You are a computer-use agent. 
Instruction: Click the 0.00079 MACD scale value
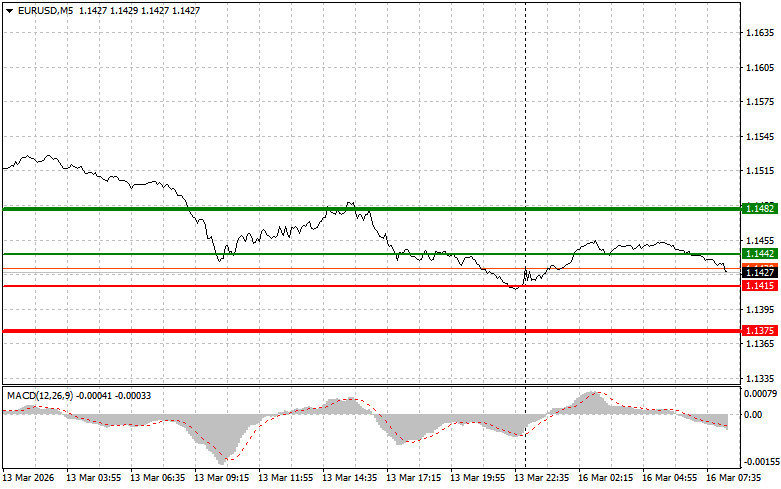click(761, 394)
